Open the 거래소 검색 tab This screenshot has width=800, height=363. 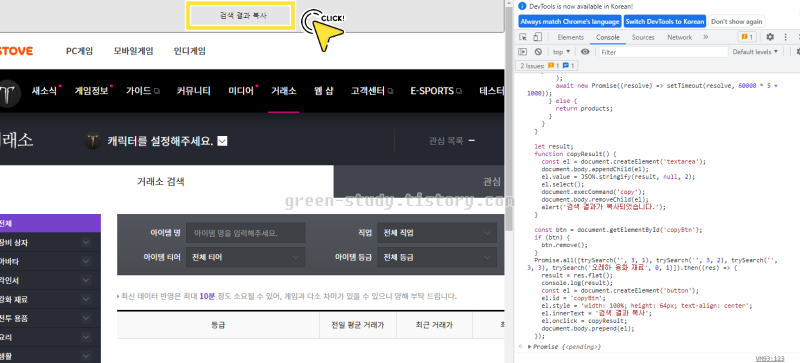point(161,181)
